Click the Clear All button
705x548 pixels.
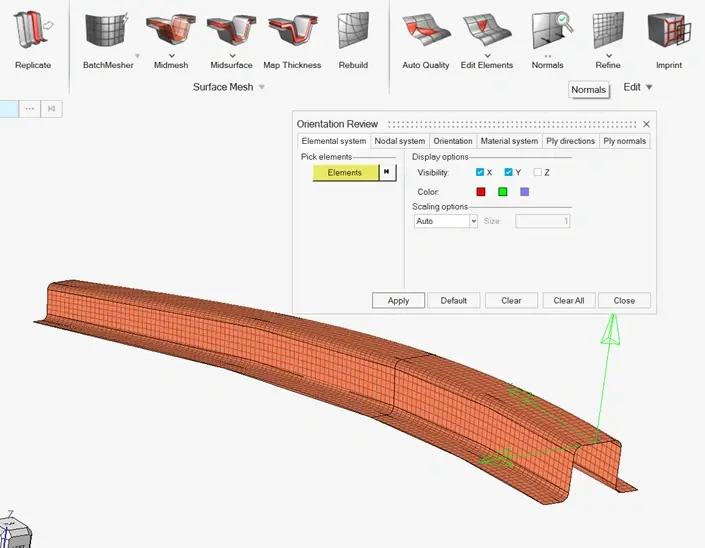tap(568, 300)
